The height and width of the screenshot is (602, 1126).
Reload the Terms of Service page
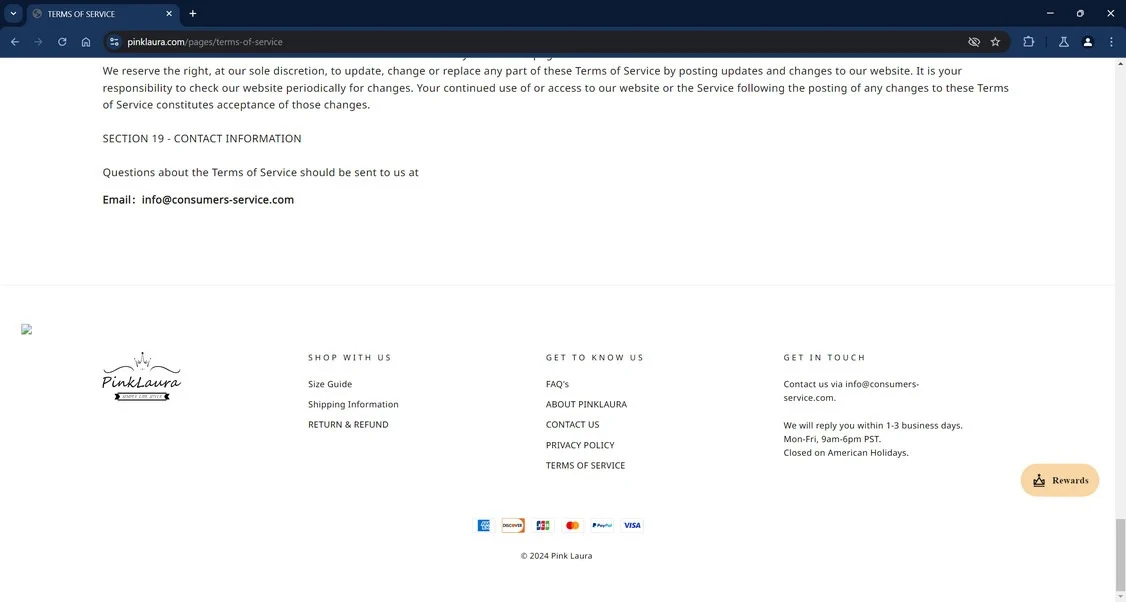click(x=62, y=42)
